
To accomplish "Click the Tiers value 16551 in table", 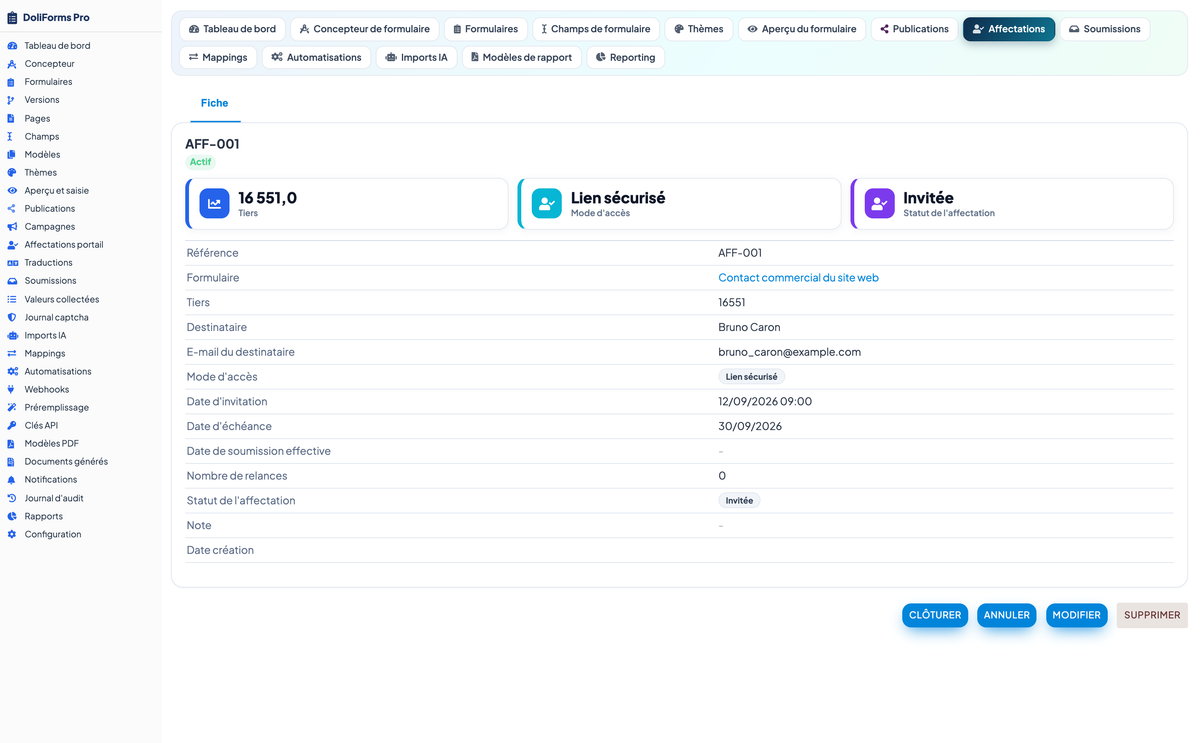I will click(732, 302).
